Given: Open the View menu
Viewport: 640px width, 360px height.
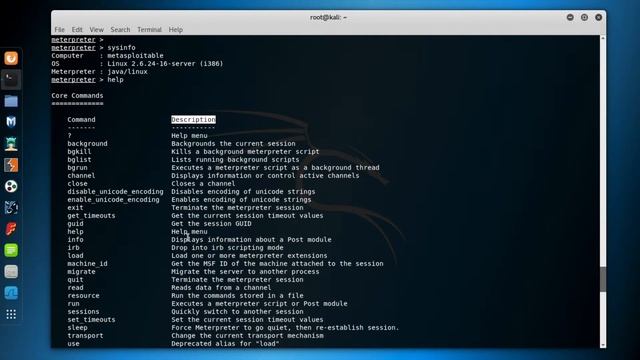Looking at the screenshot, I should (x=97, y=29).
